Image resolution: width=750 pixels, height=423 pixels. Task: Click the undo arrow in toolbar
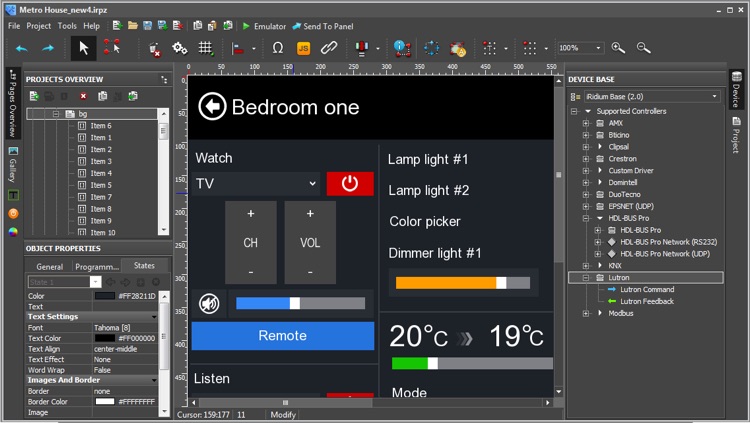(x=21, y=48)
